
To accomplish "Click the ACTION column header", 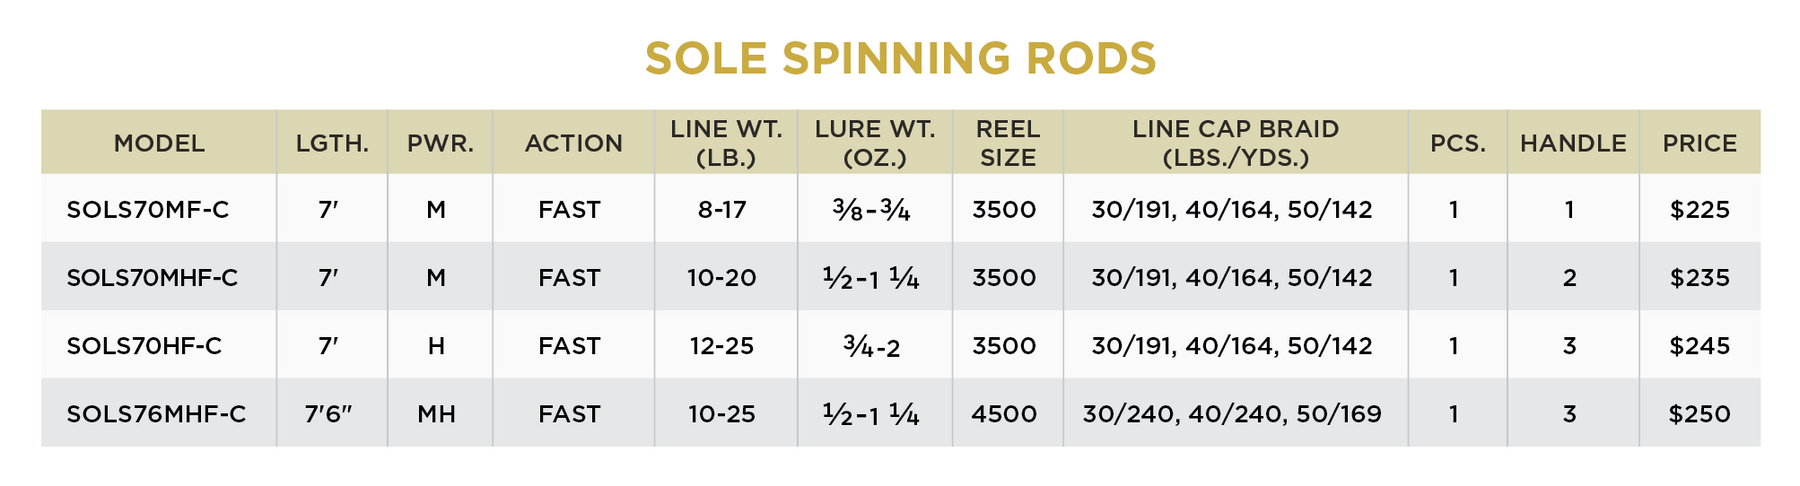I will [573, 143].
